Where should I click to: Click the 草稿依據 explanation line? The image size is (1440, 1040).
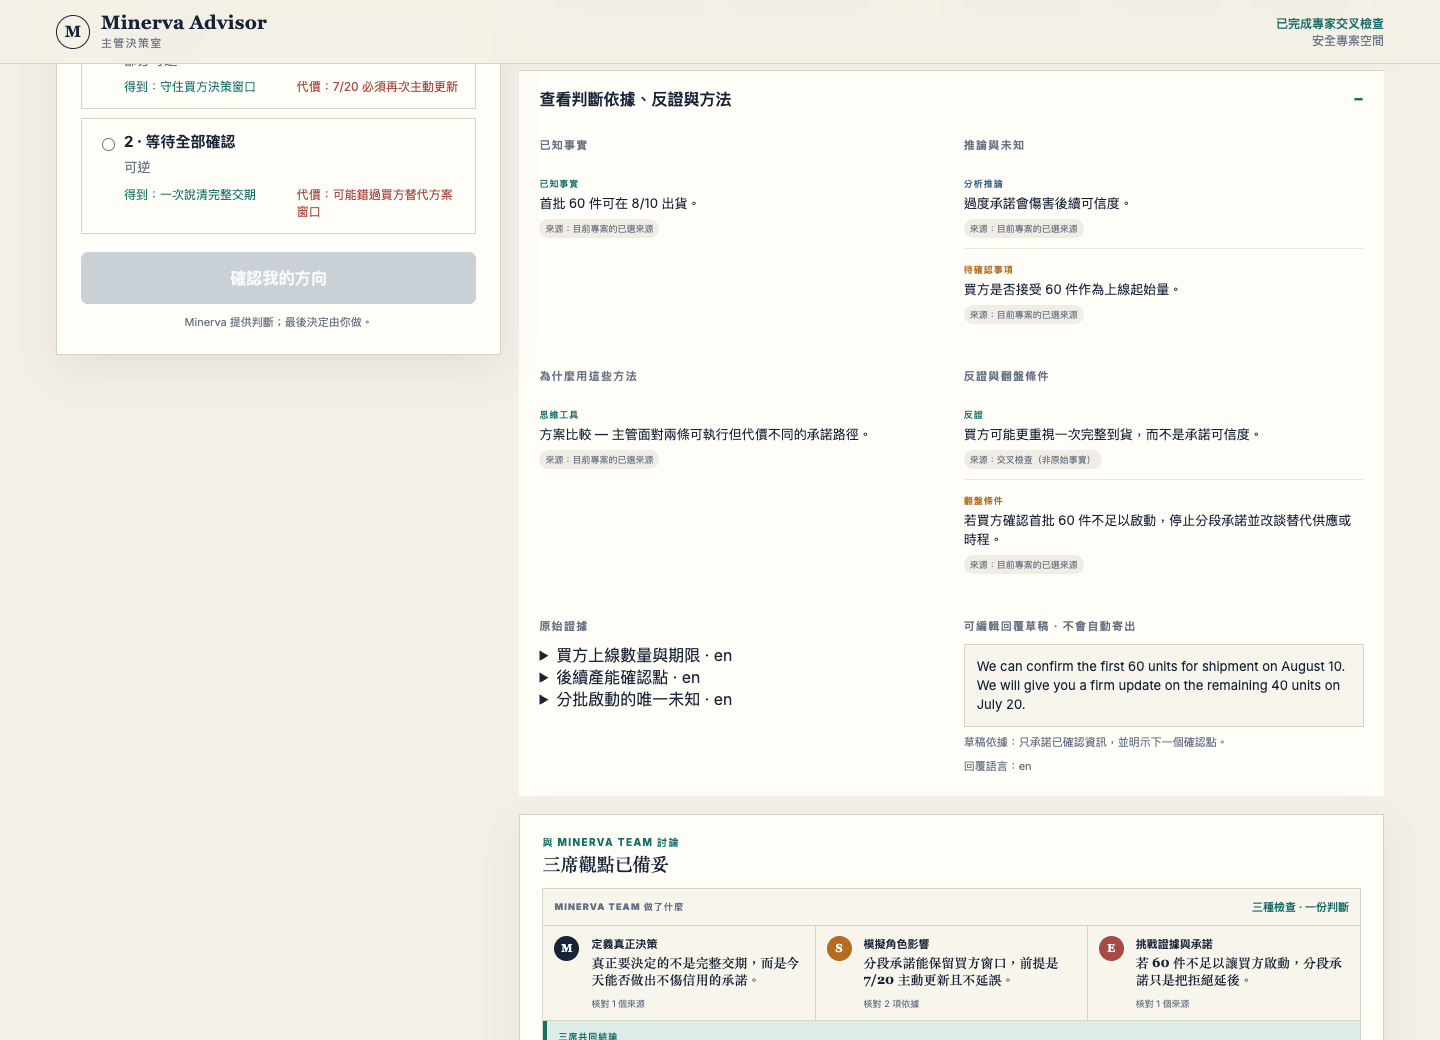coord(1095,742)
